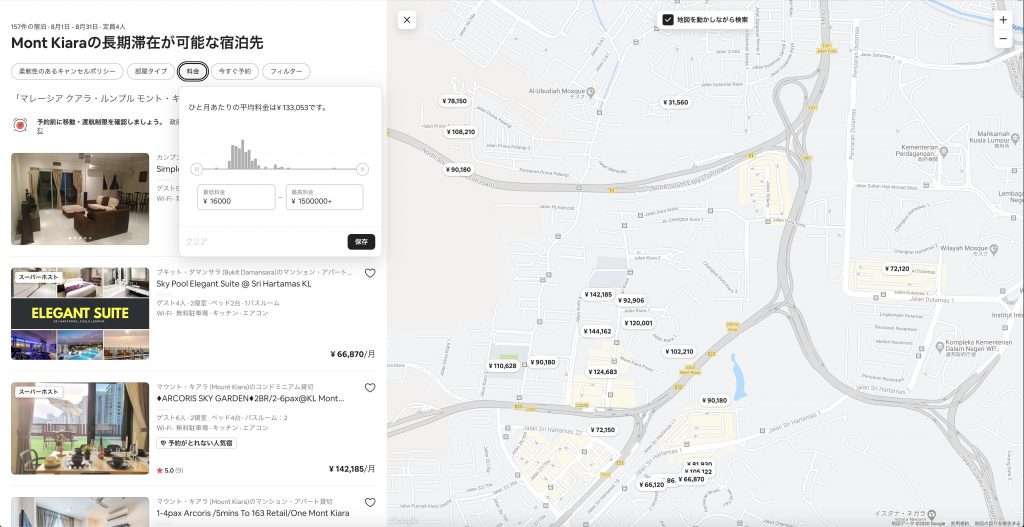
Task: Select the ¥110,628 map price marker
Action: 502,366
